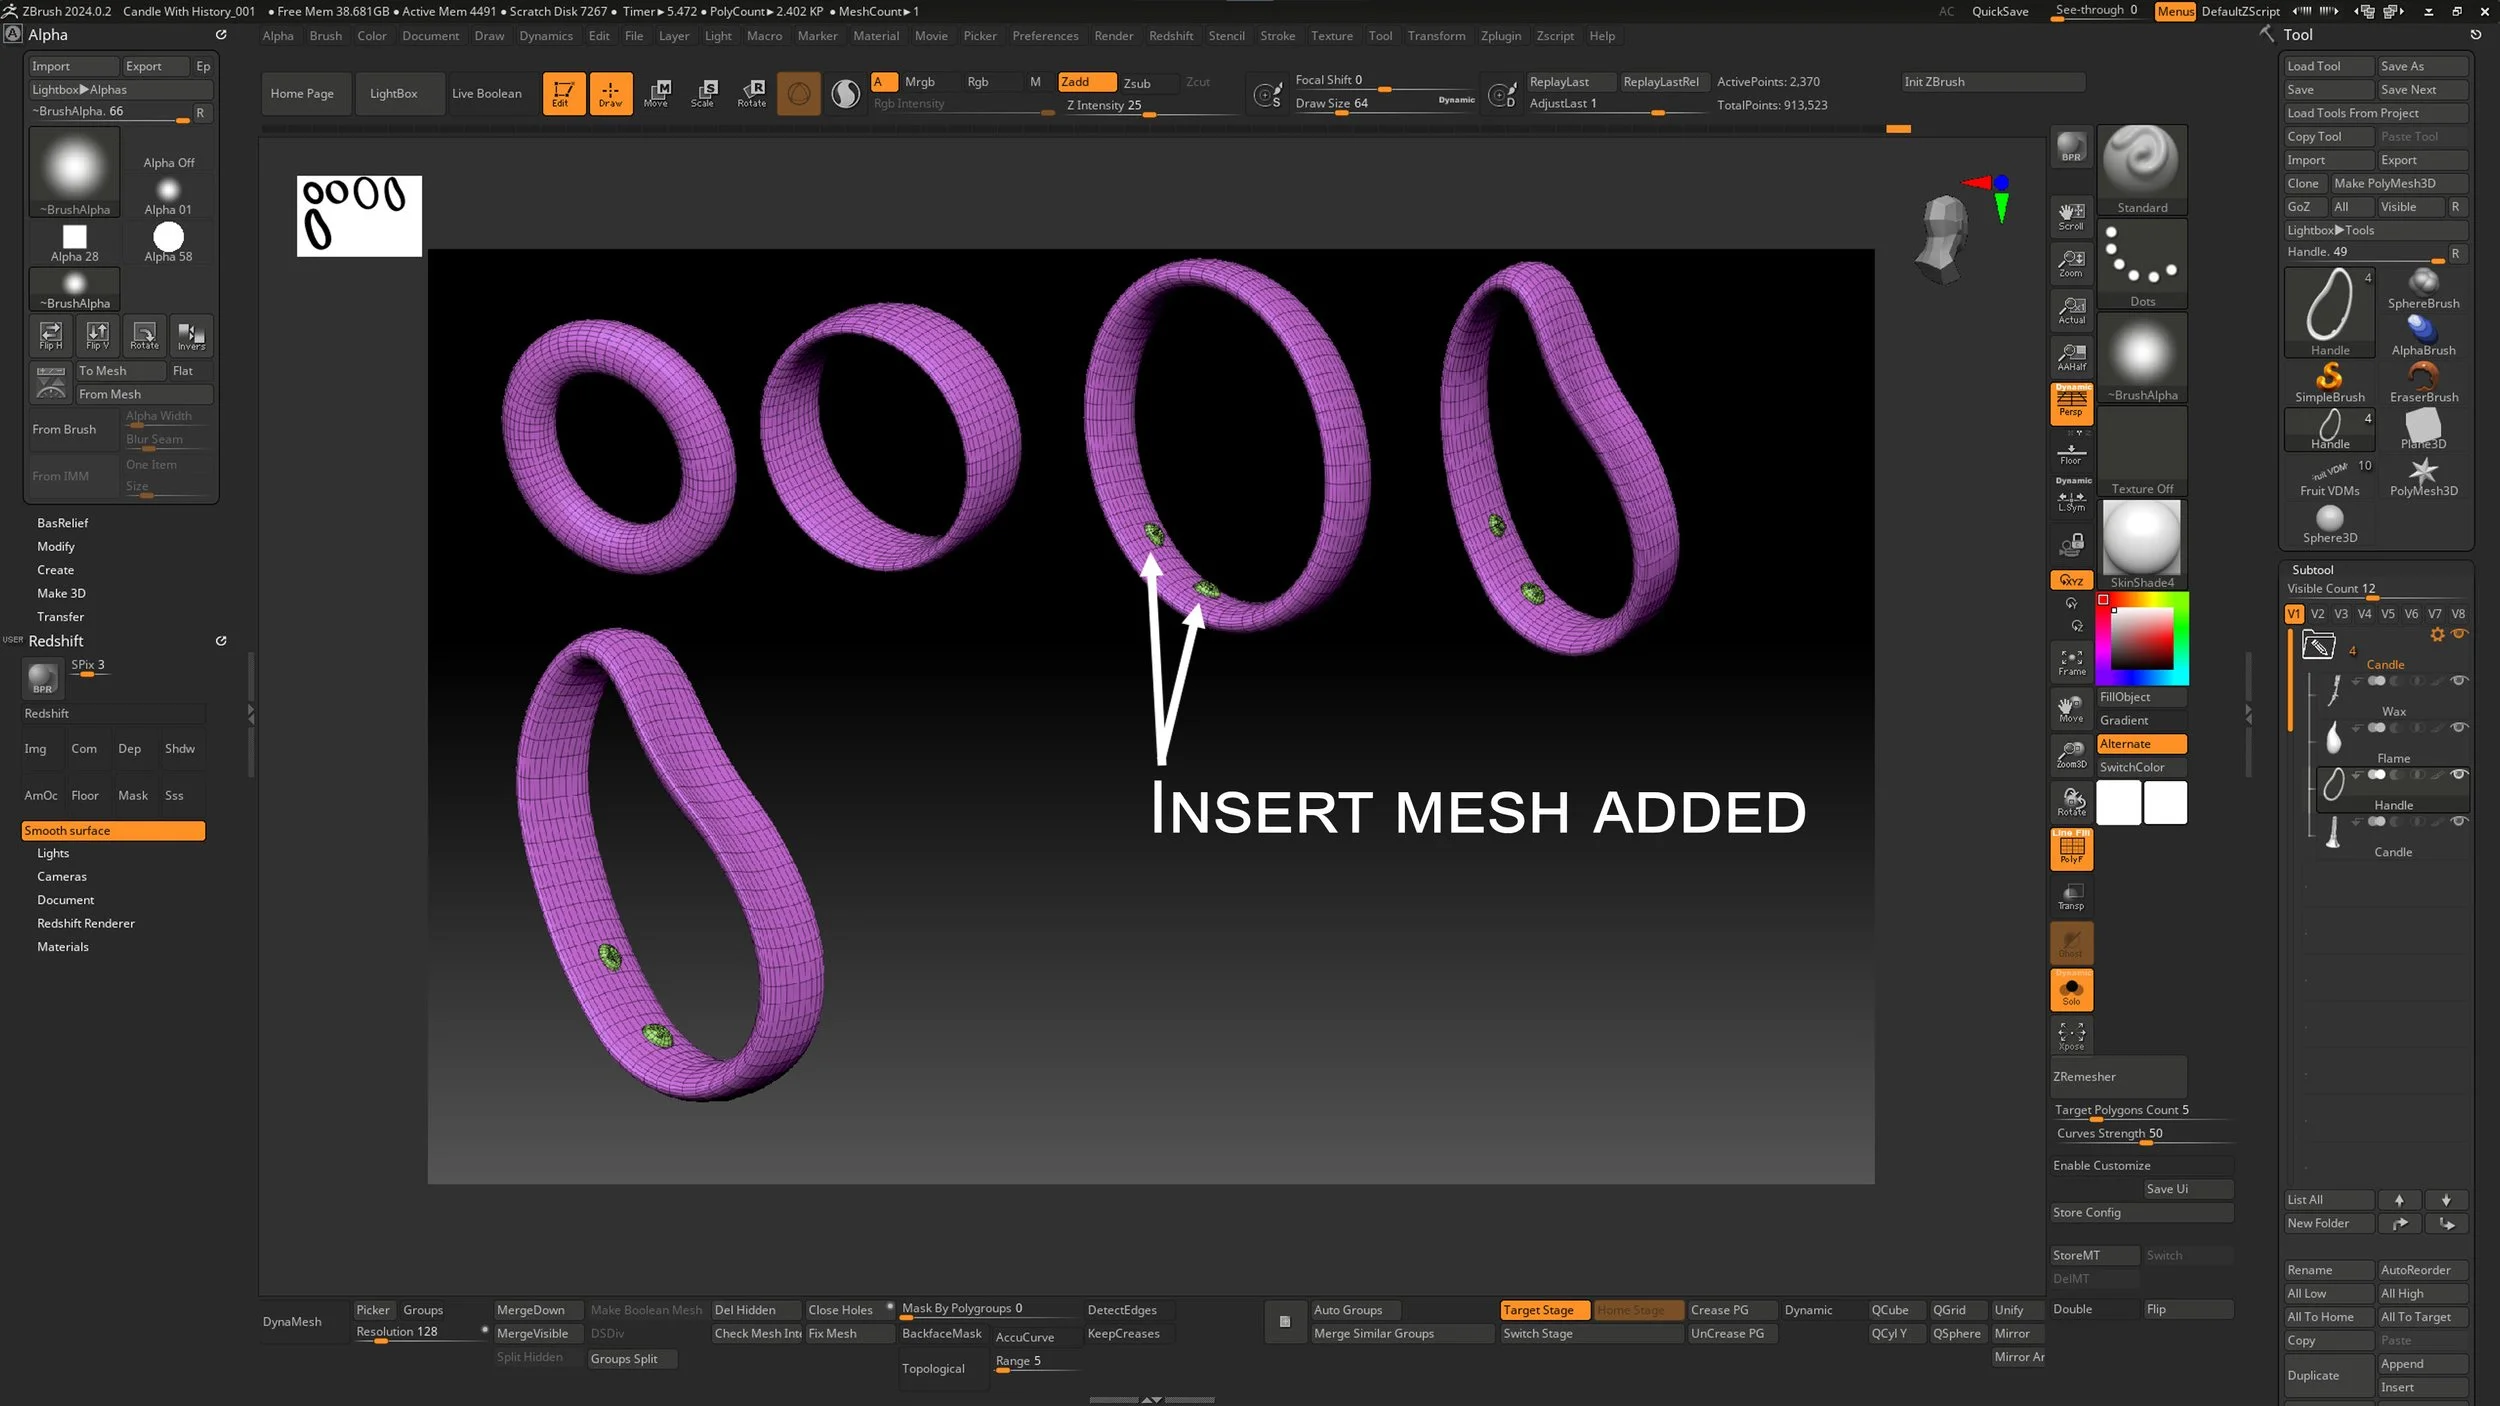
Task: Expand the Redshift Renderer section
Action: [86, 924]
